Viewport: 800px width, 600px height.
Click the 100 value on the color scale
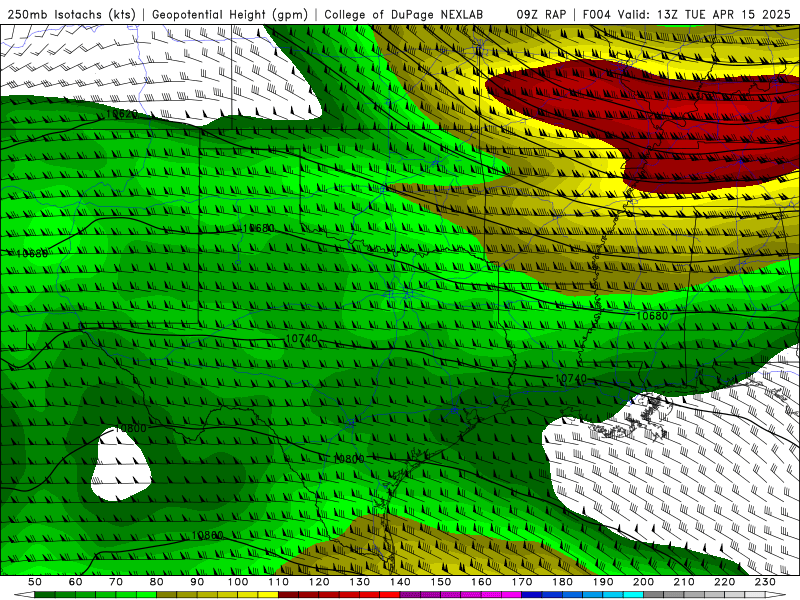point(238,582)
